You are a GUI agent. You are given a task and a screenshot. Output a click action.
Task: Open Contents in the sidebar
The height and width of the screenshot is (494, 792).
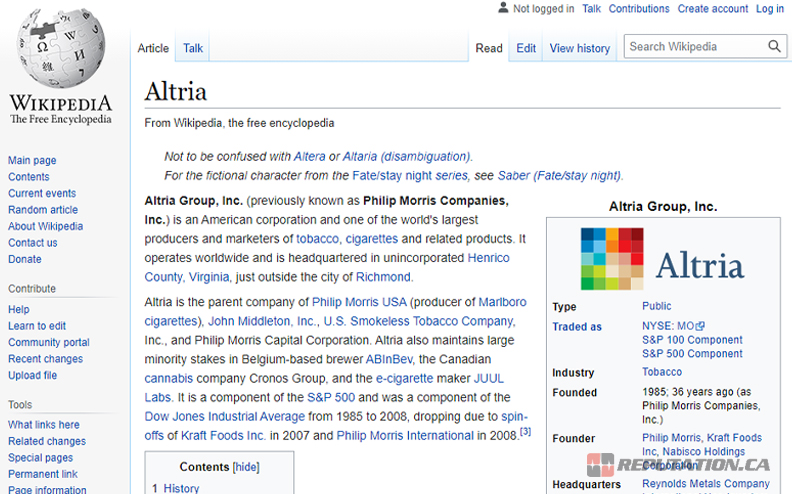[x=28, y=177]
